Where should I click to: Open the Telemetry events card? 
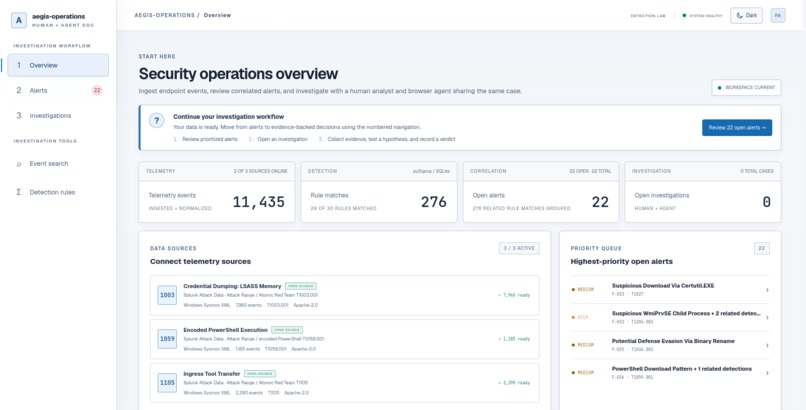[x=216, y=192]
